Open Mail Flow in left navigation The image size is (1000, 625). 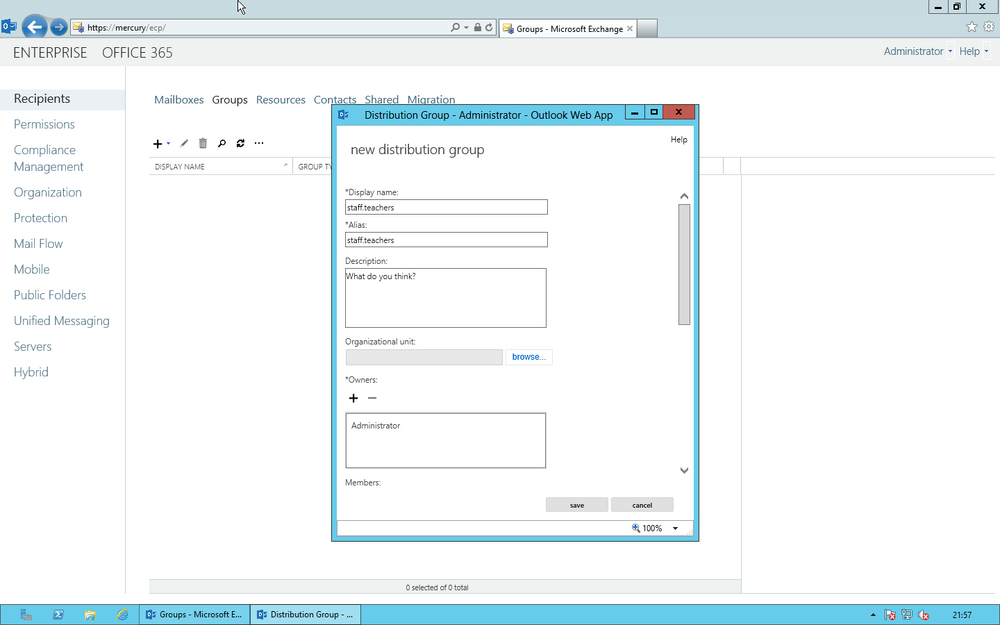pos(38,244)
